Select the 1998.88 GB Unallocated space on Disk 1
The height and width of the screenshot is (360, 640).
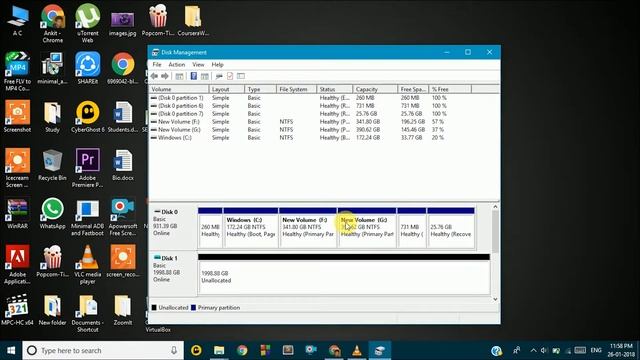(344, 274)
